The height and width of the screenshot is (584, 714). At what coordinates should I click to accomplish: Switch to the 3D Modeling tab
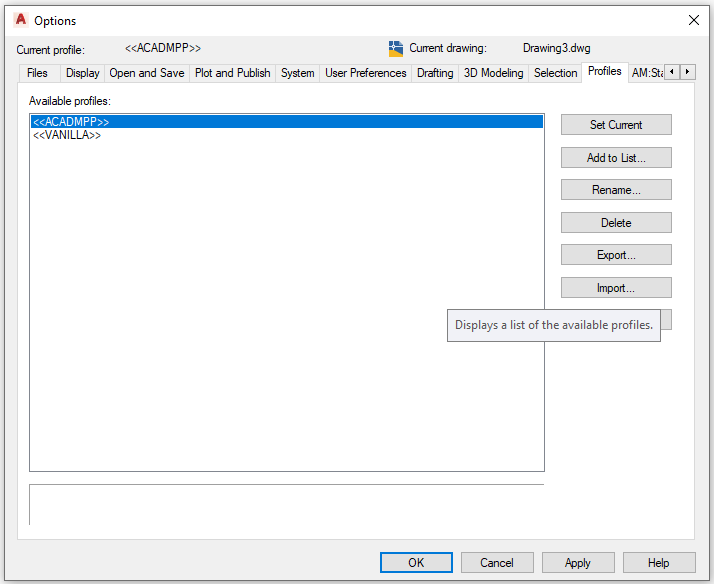493,73
